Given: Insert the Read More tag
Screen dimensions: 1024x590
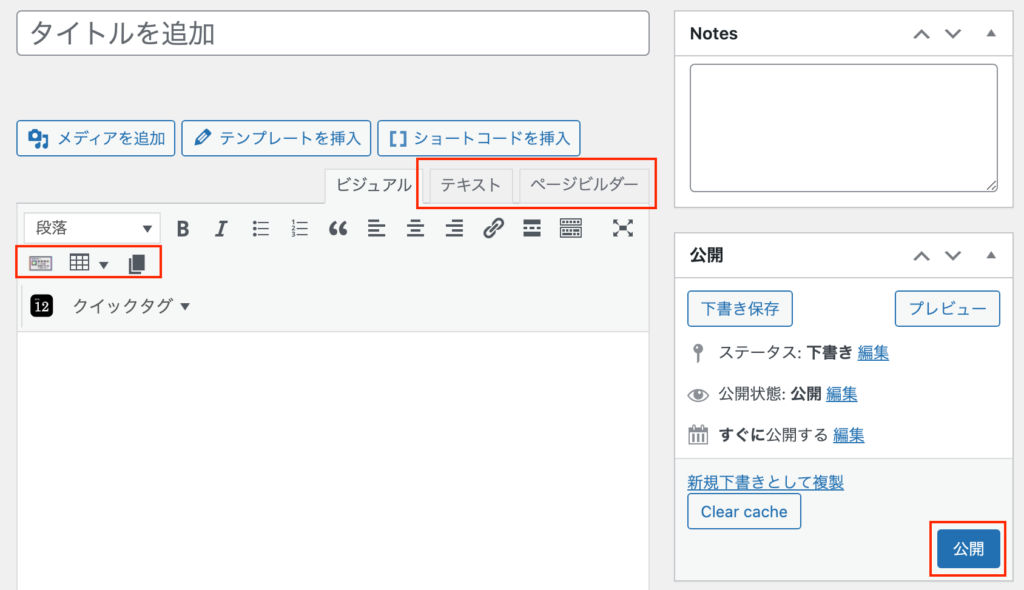Looking at the screenshot, I should click(532, 229).
